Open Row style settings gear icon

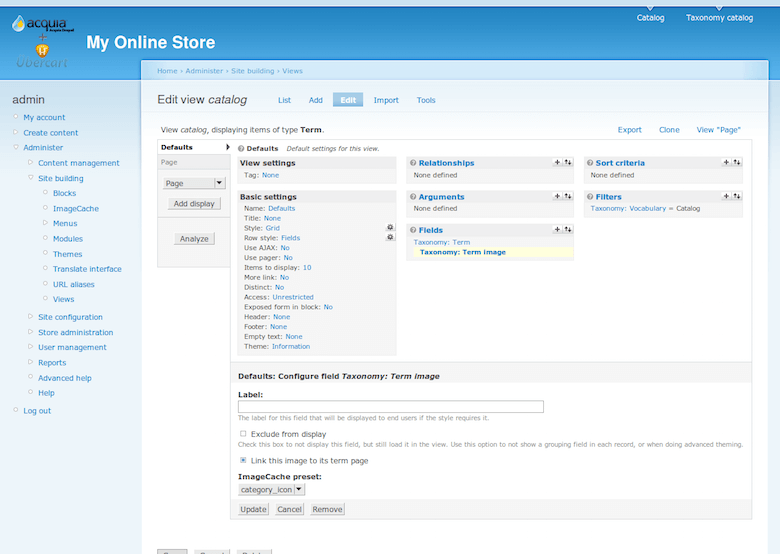(x=390, y=238)
